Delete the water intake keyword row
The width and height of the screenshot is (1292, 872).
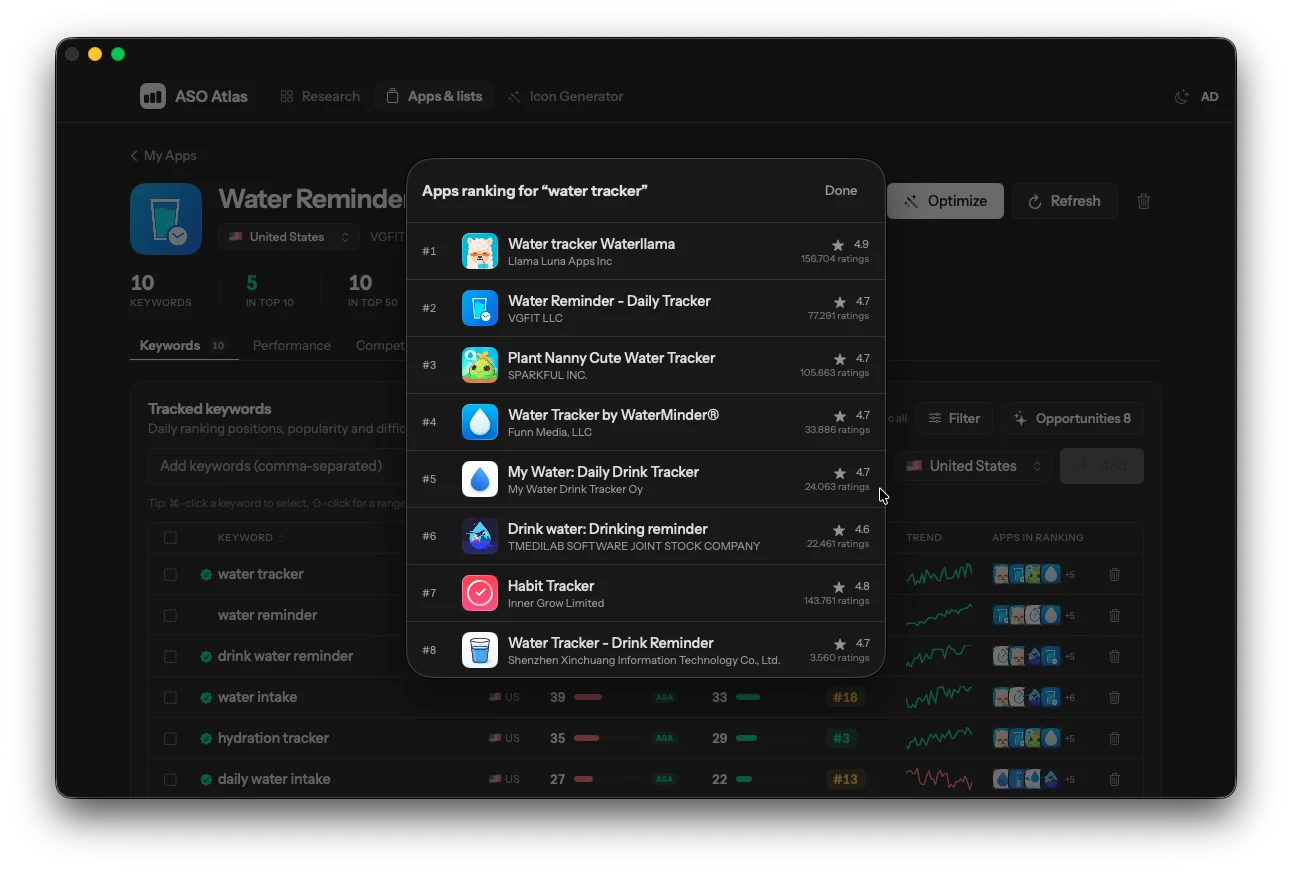coord(1115,698)
